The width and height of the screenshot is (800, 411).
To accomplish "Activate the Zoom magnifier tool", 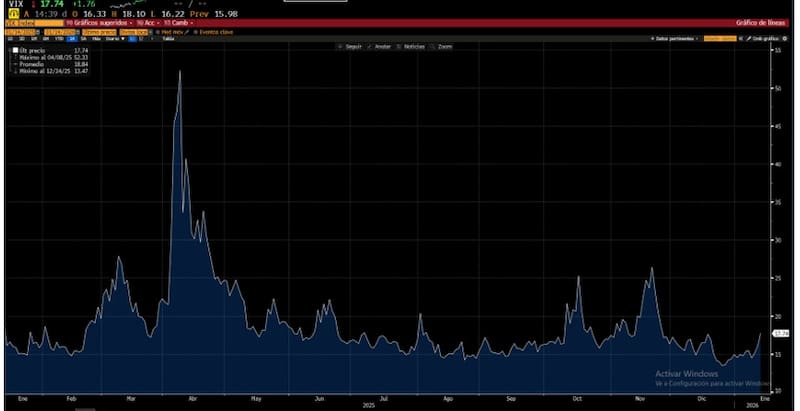I will [443, 46].
